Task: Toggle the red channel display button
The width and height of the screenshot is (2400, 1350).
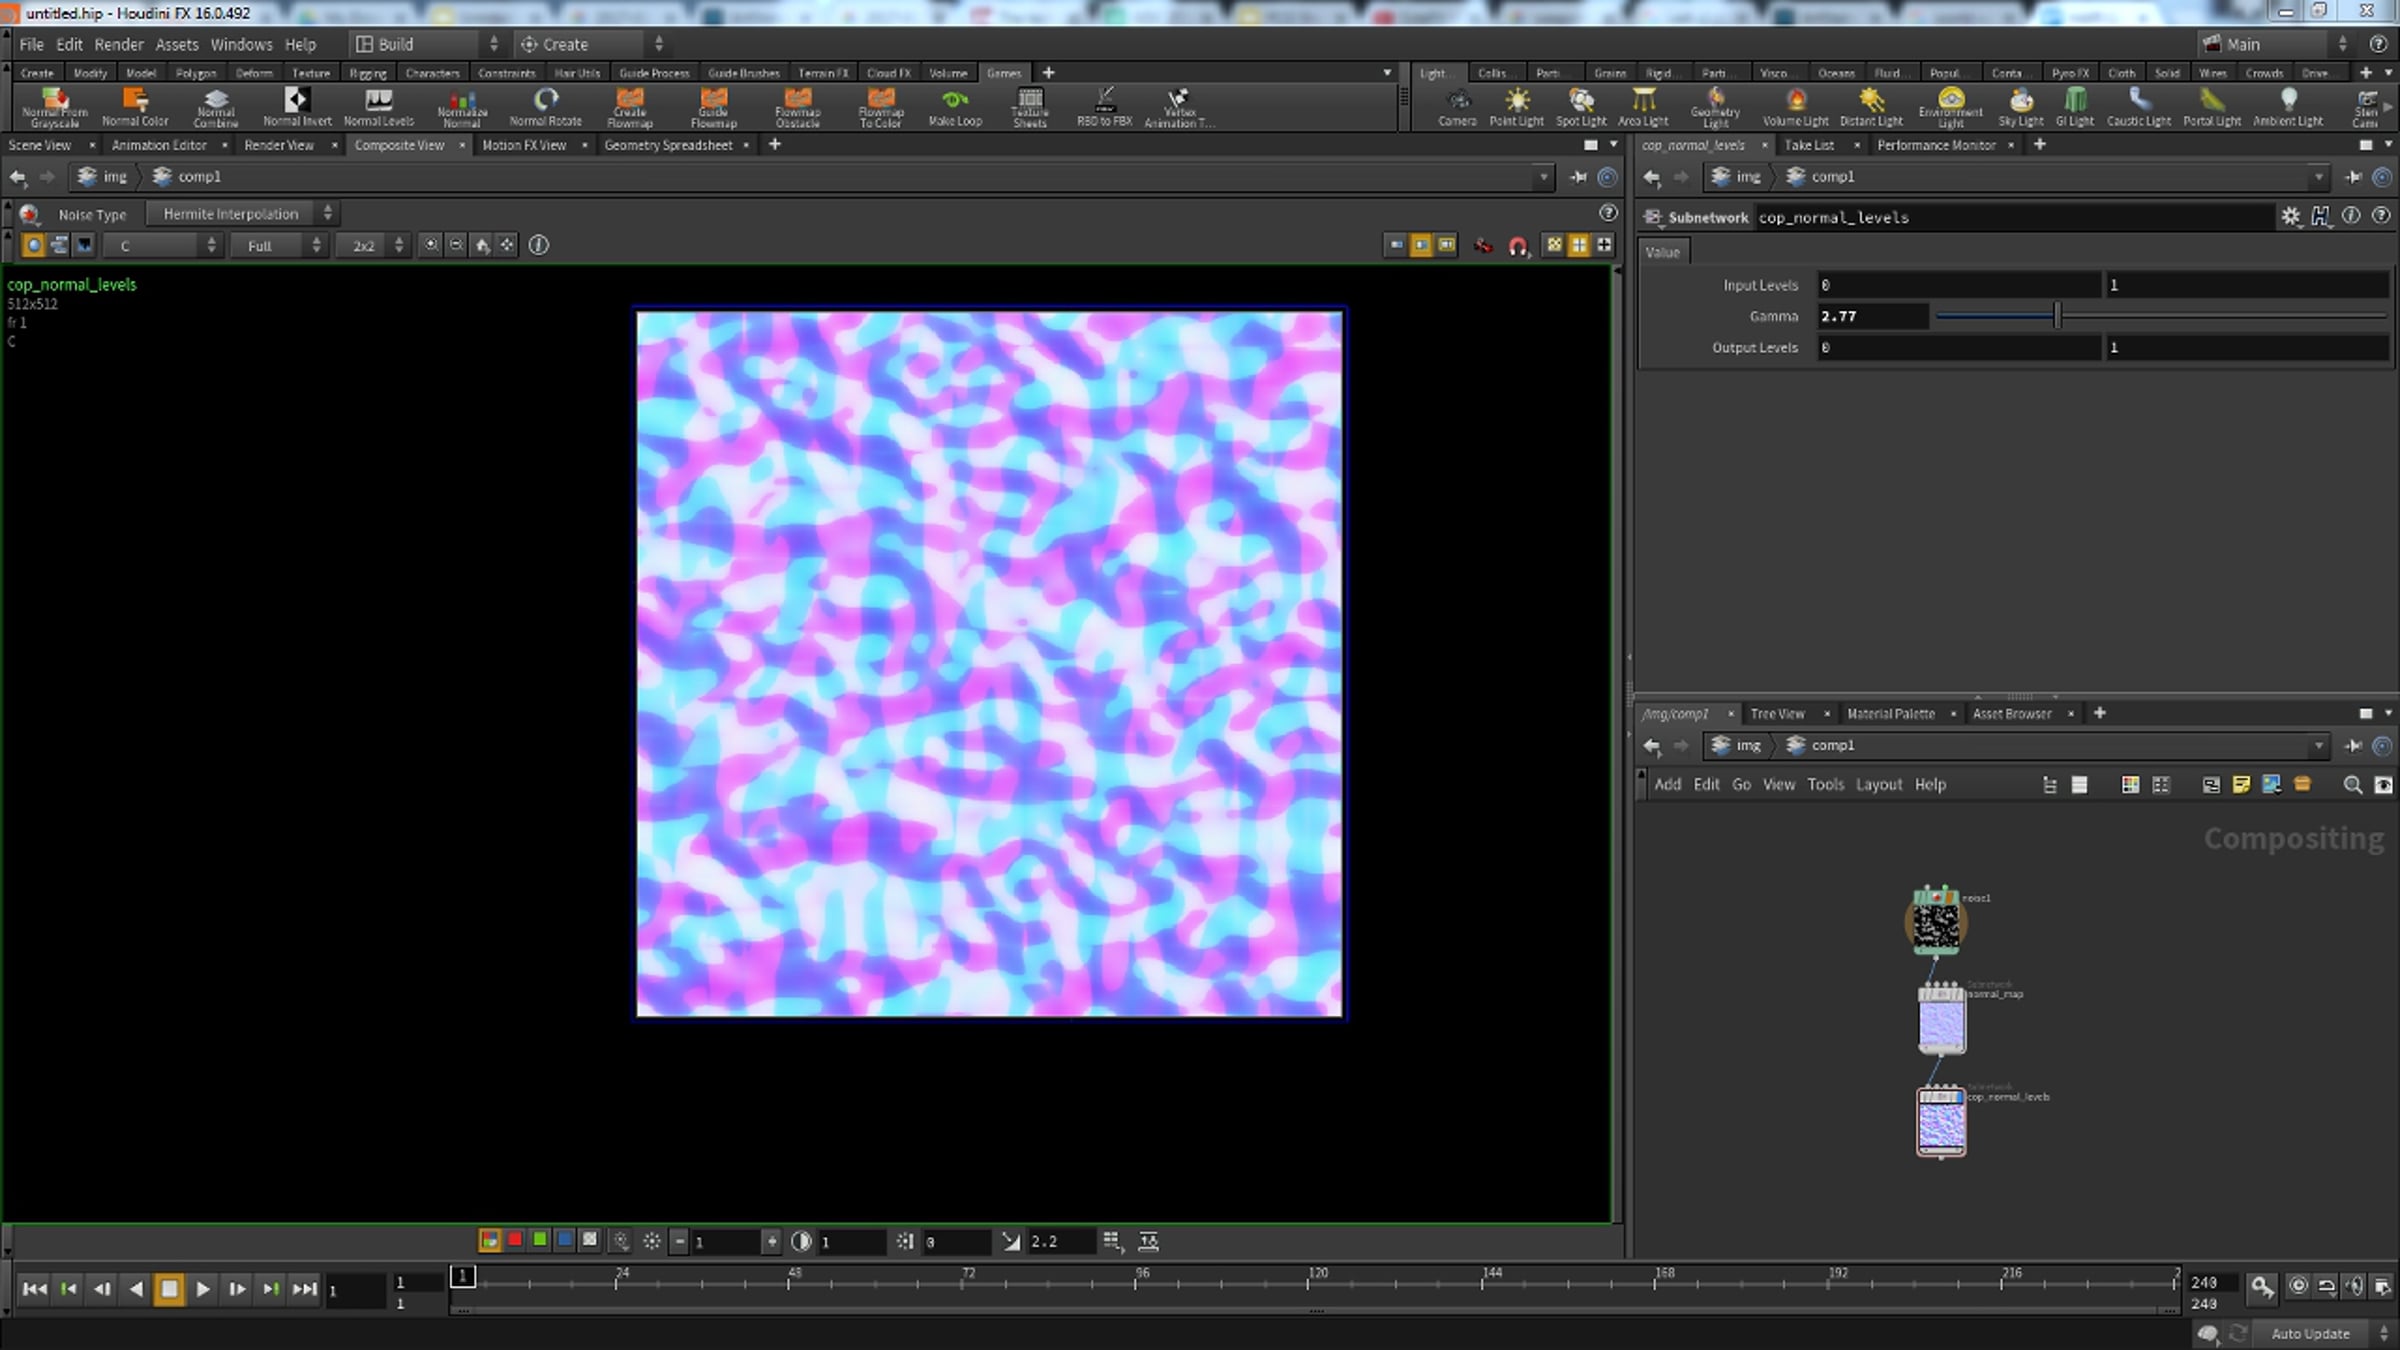Action: (515, 1240)
